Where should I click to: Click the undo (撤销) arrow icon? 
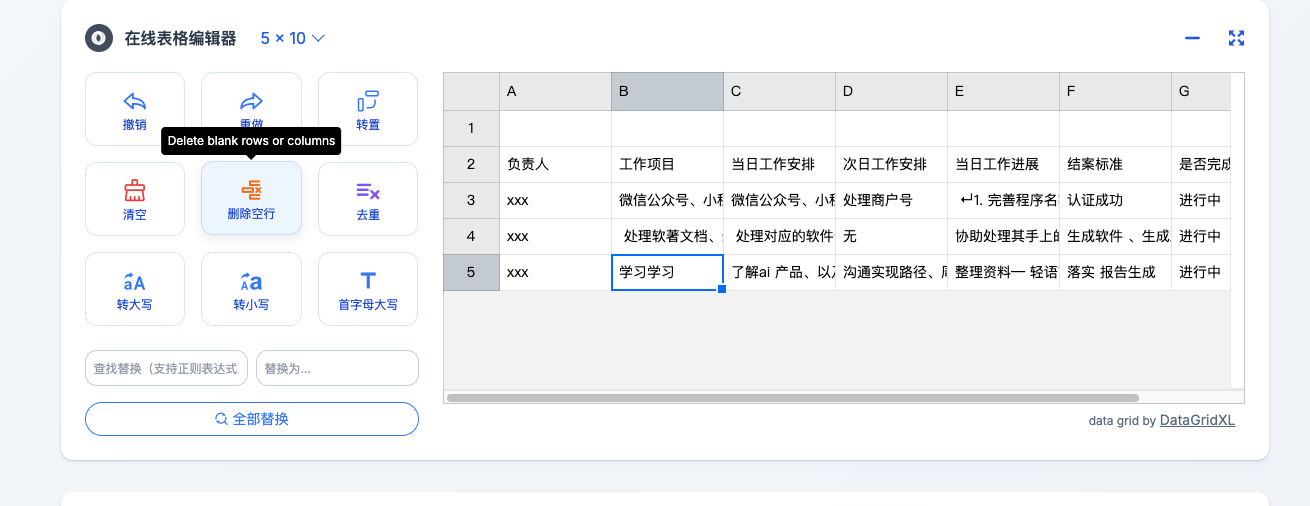(x=135, y=101)
